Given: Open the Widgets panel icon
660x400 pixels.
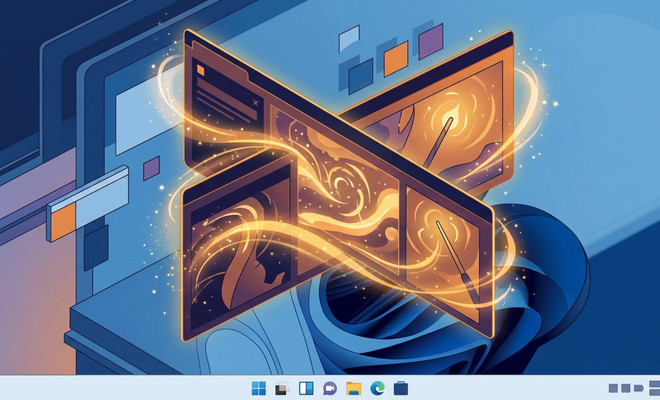Looking at the screenshot, I should tap(306, 388).
